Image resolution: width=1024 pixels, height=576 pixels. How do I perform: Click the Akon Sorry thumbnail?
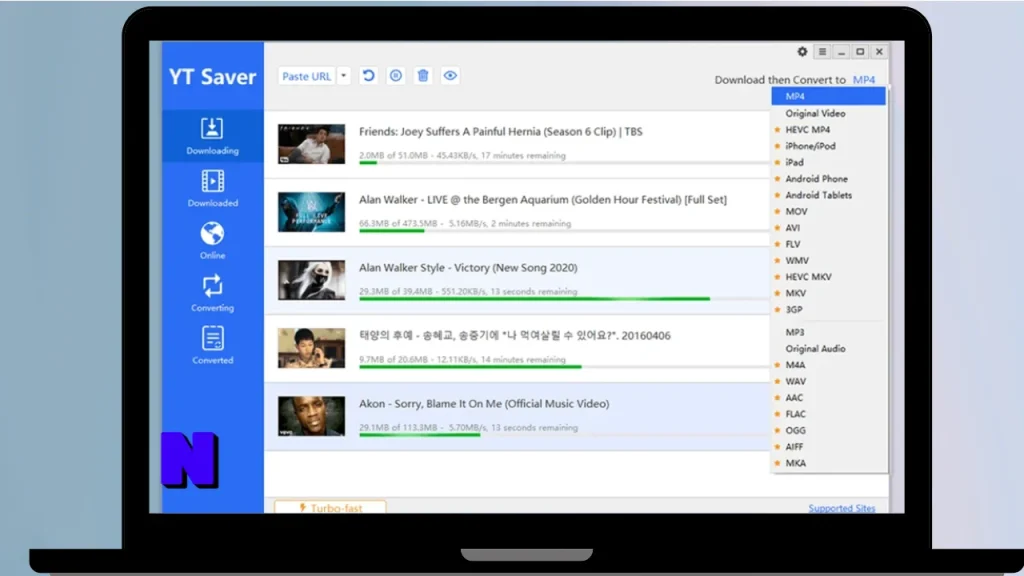click(312, 415)
